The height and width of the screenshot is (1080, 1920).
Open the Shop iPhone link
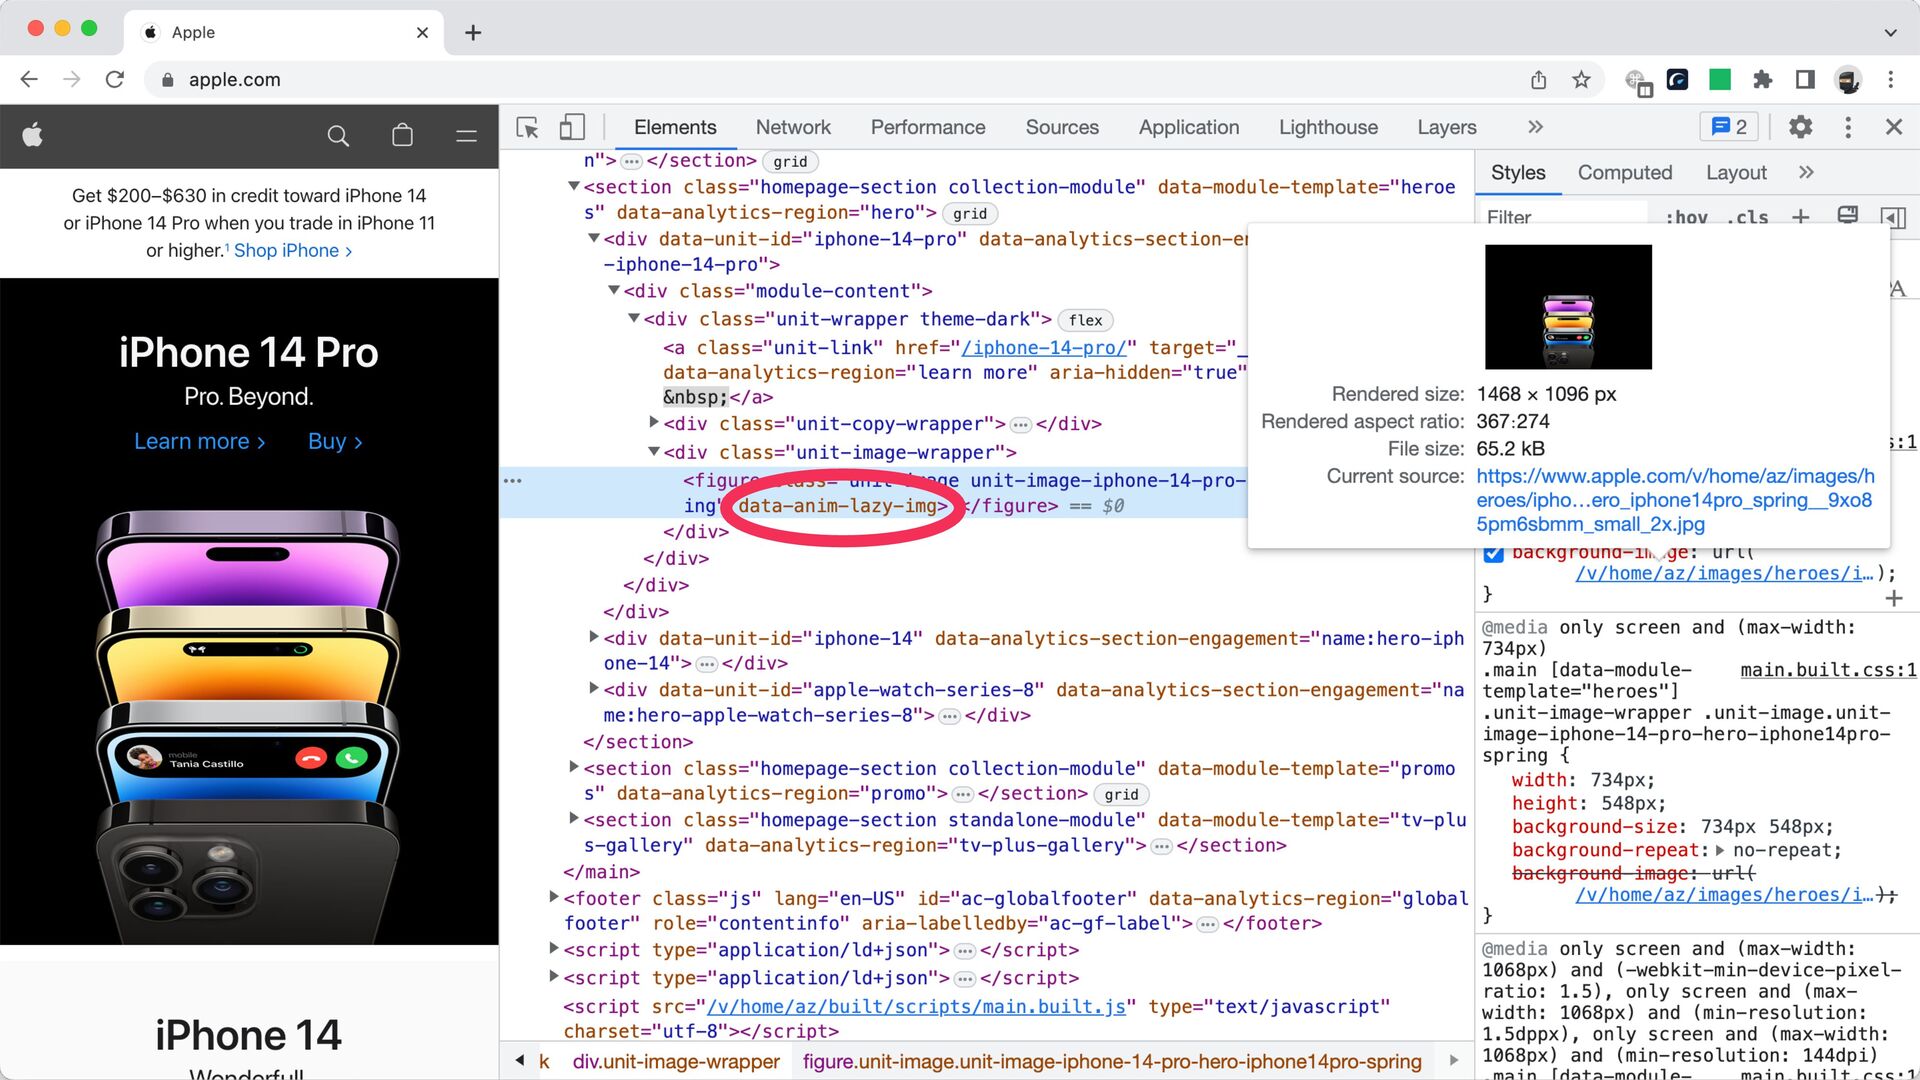pos(293,250)
